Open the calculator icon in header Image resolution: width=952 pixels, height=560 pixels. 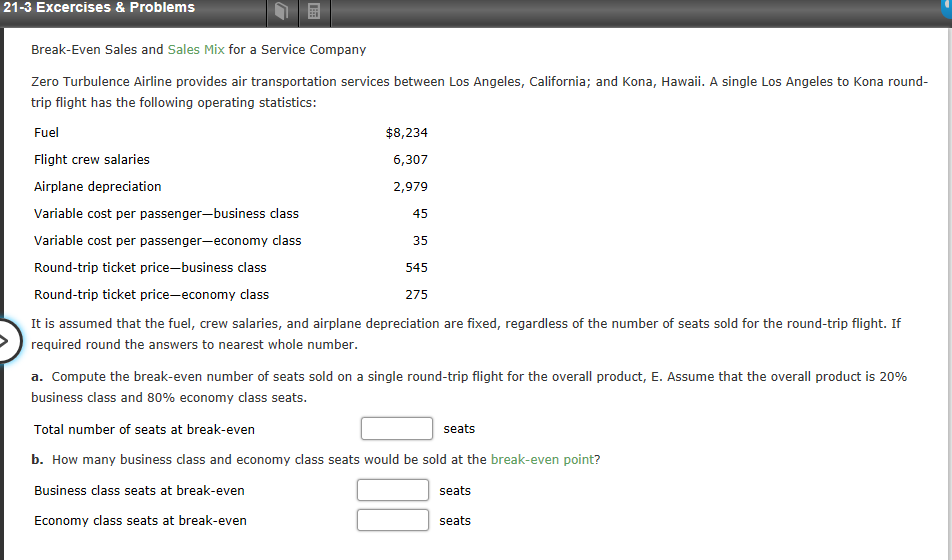point(314,12)
